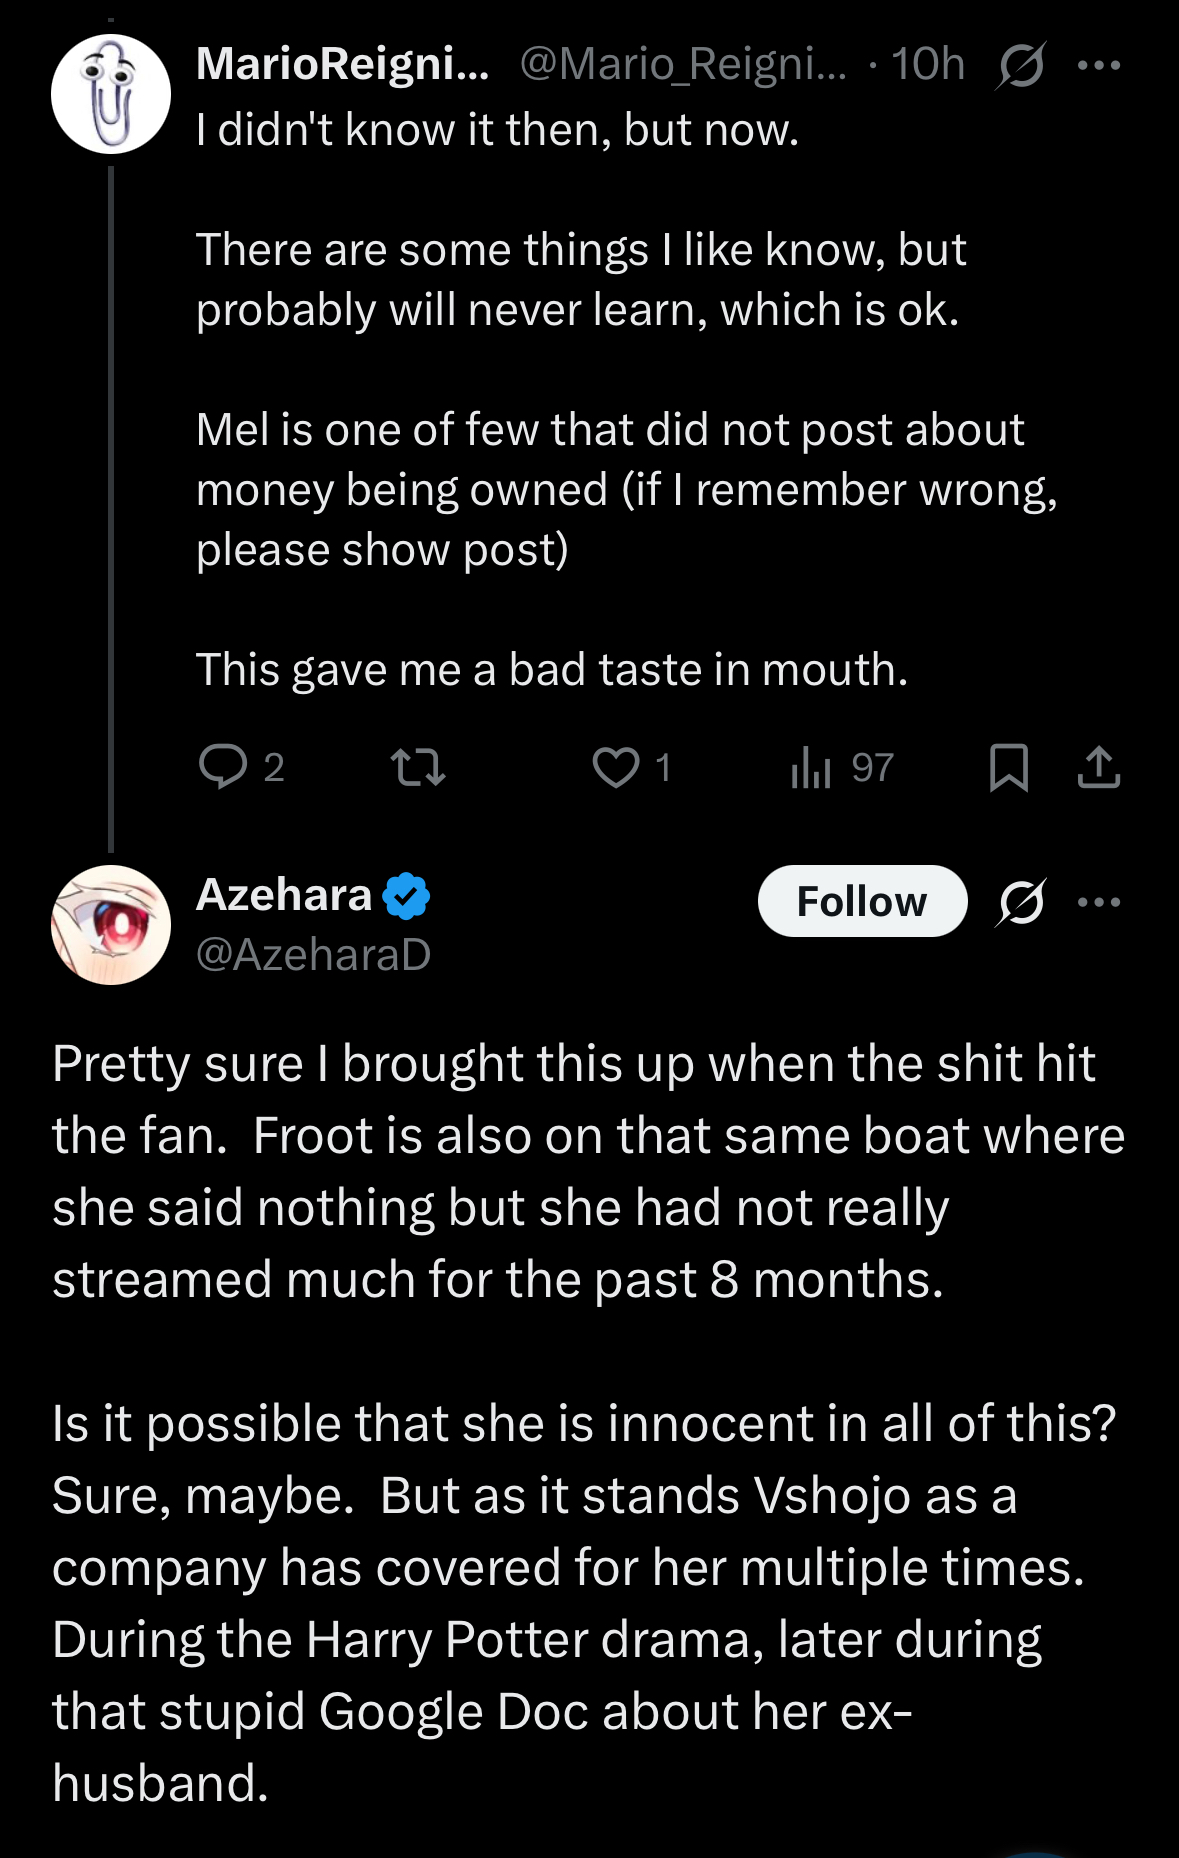Screen dimensions: 1179x1858
Task: Tap Grok icon on MarioReigni's post
Action: point(1021,65)
